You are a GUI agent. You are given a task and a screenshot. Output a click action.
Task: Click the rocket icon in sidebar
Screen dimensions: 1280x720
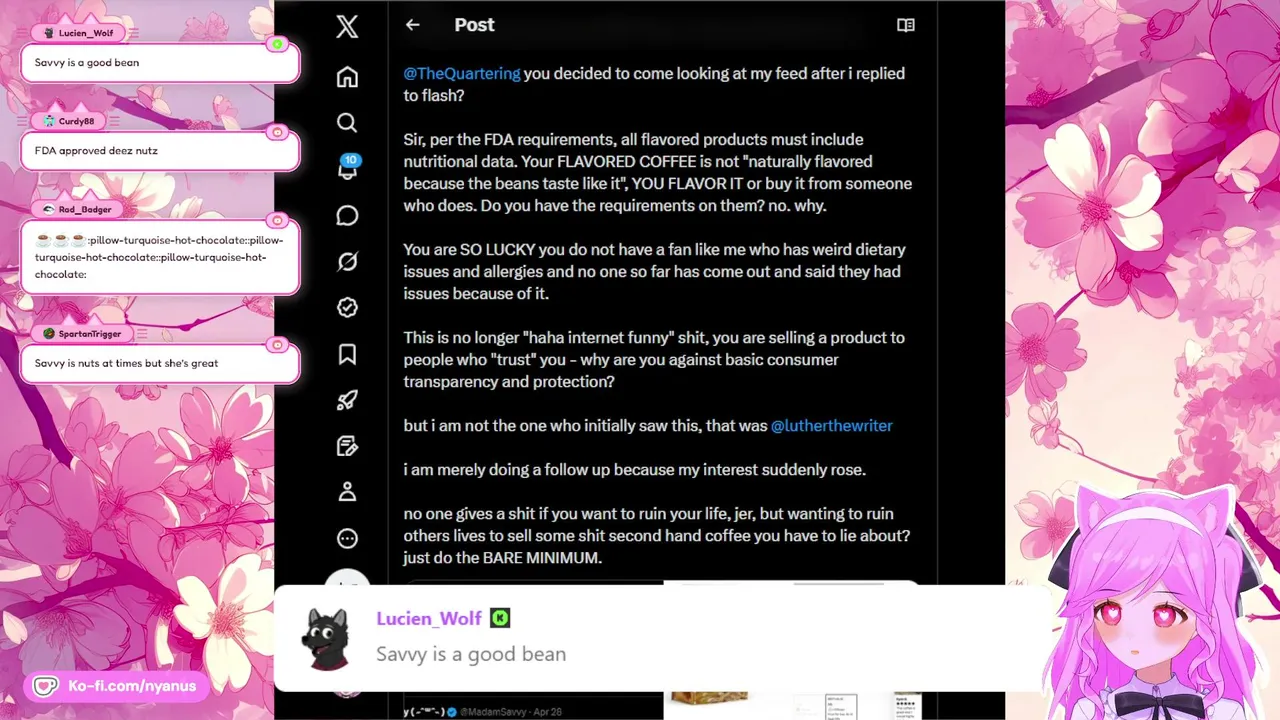pos(347,400)
